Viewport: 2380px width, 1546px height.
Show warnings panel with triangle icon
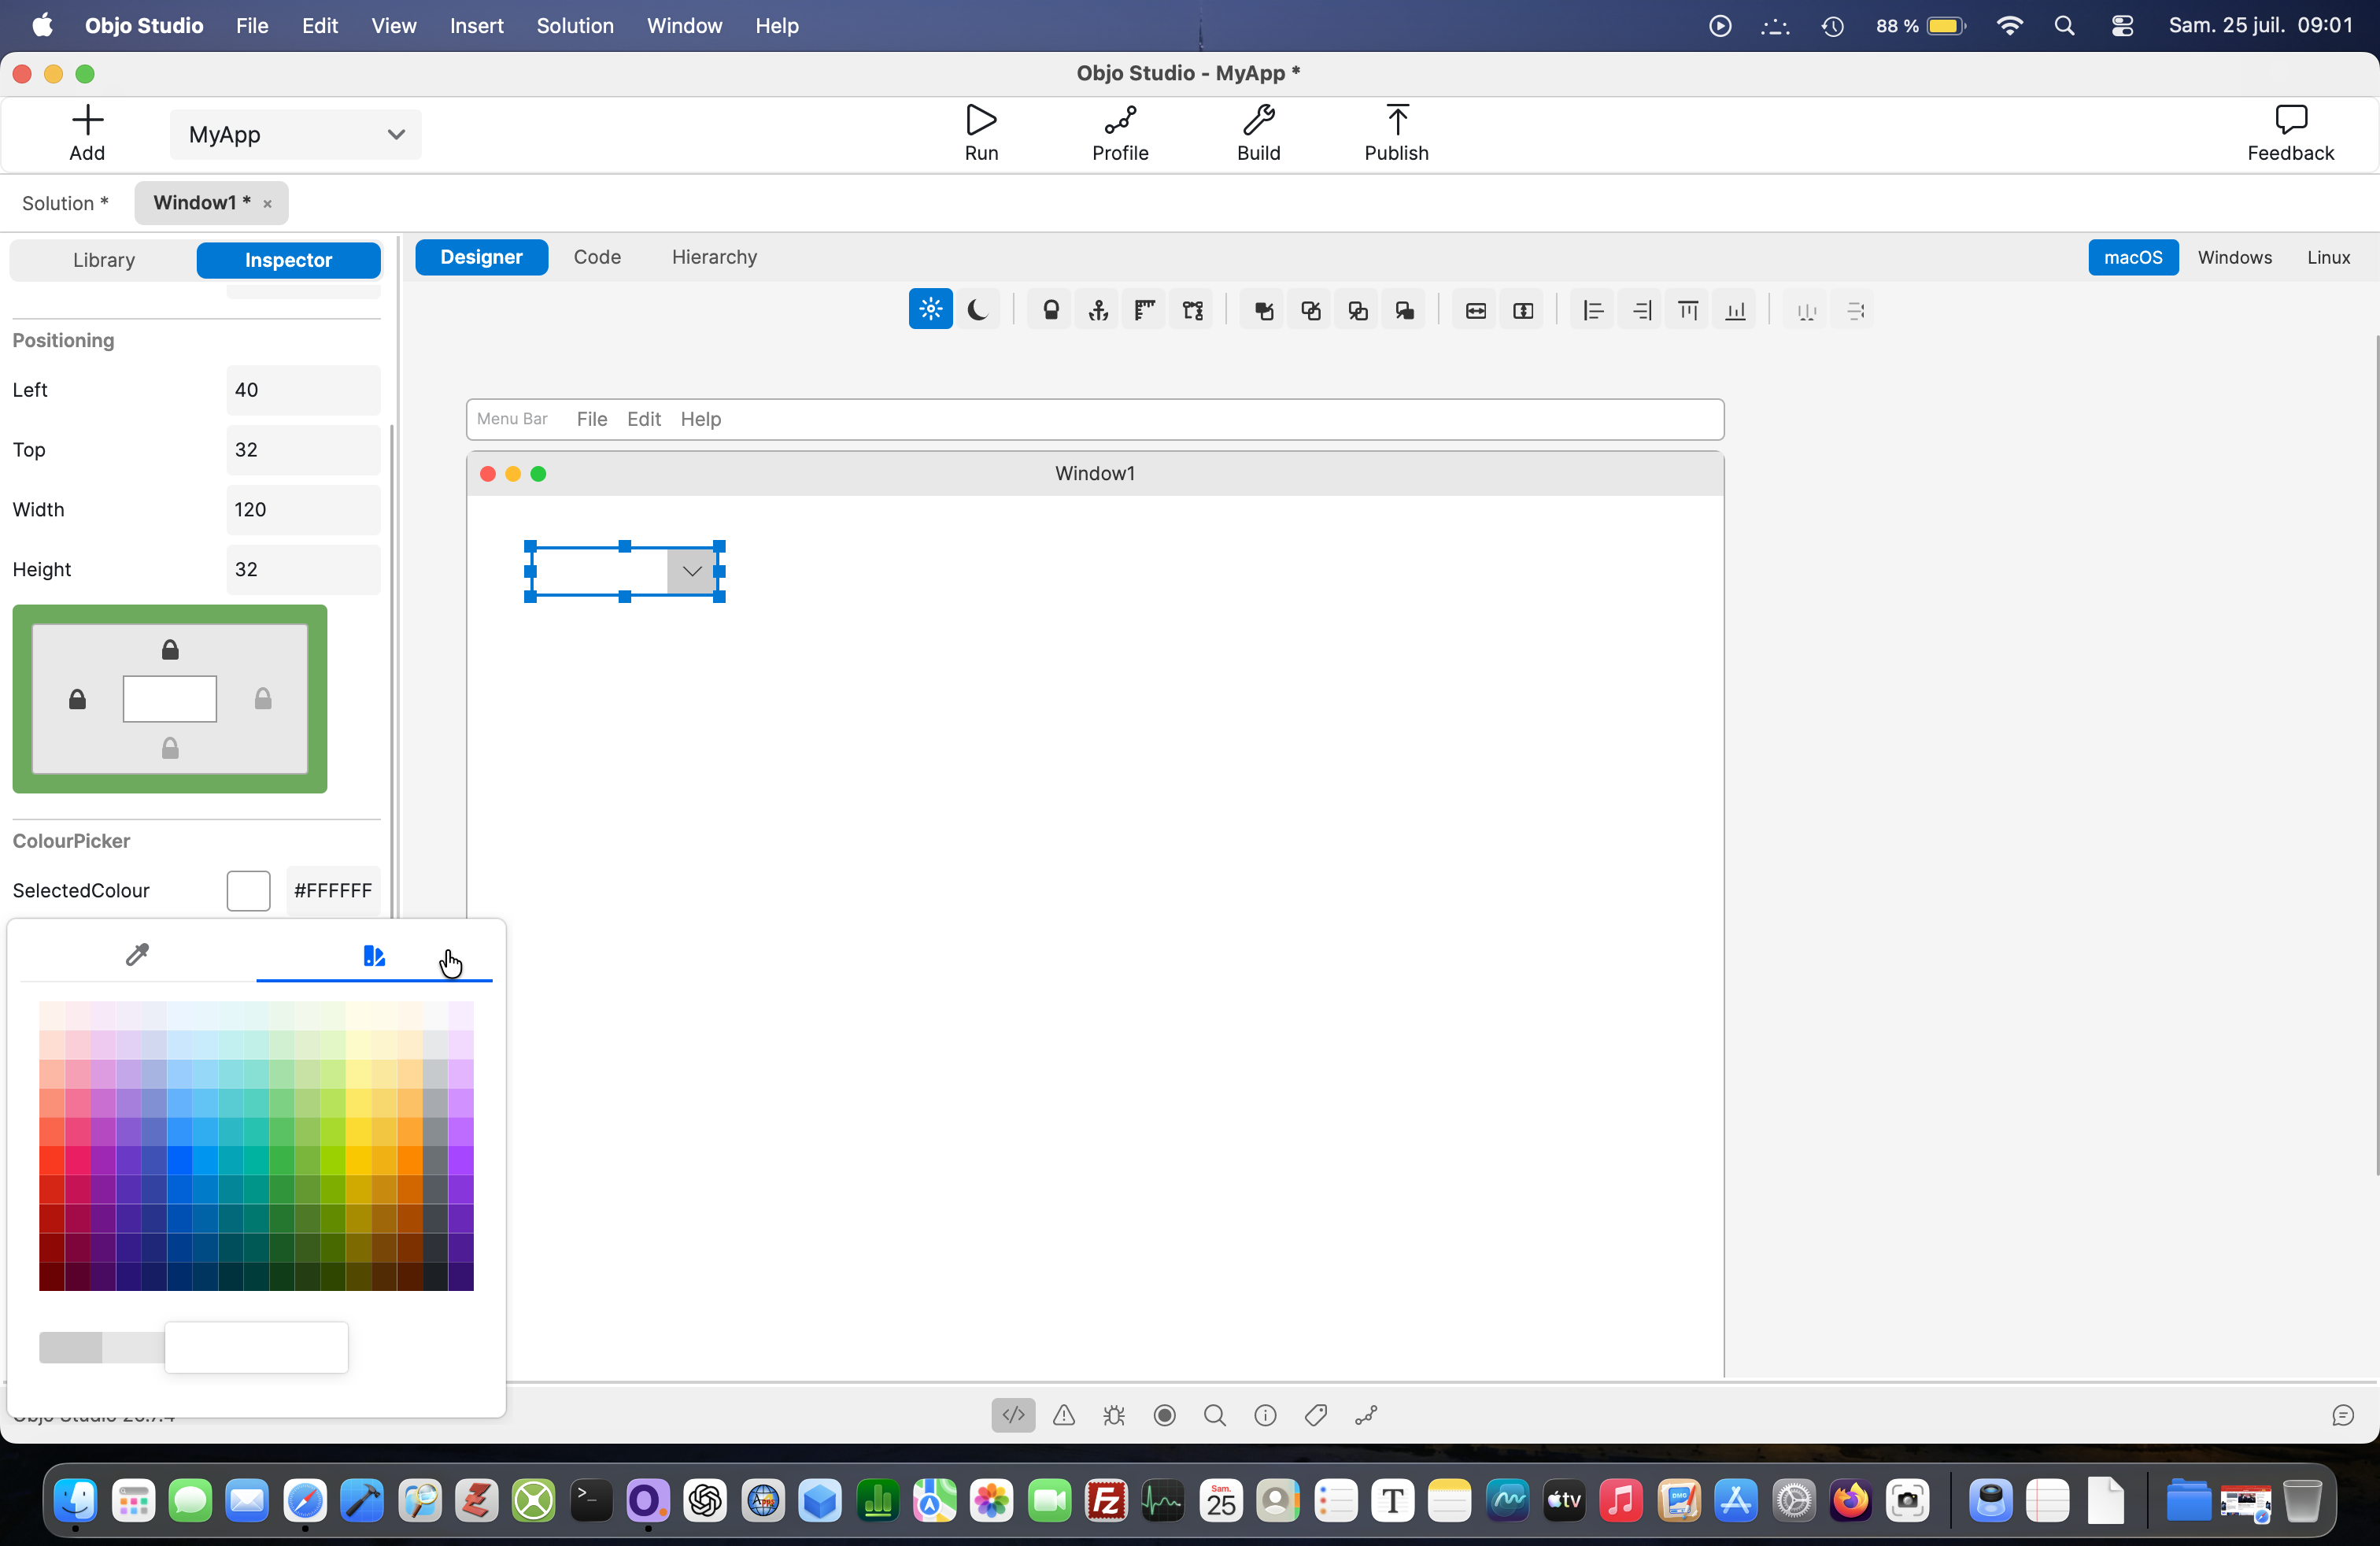point(1064,1415)
